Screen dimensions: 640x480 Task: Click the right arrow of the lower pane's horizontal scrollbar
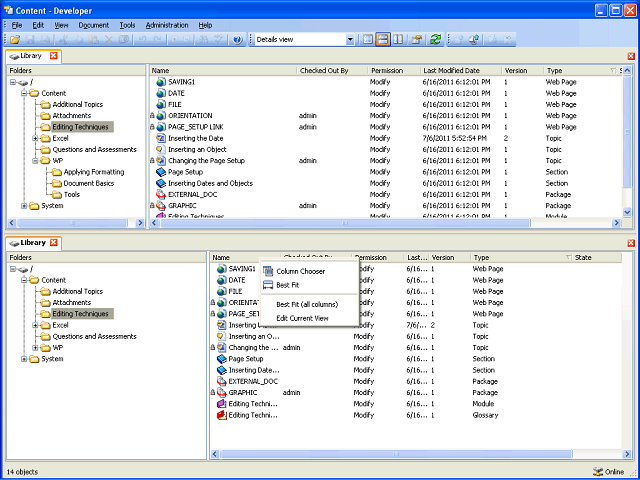click(627, 454)
